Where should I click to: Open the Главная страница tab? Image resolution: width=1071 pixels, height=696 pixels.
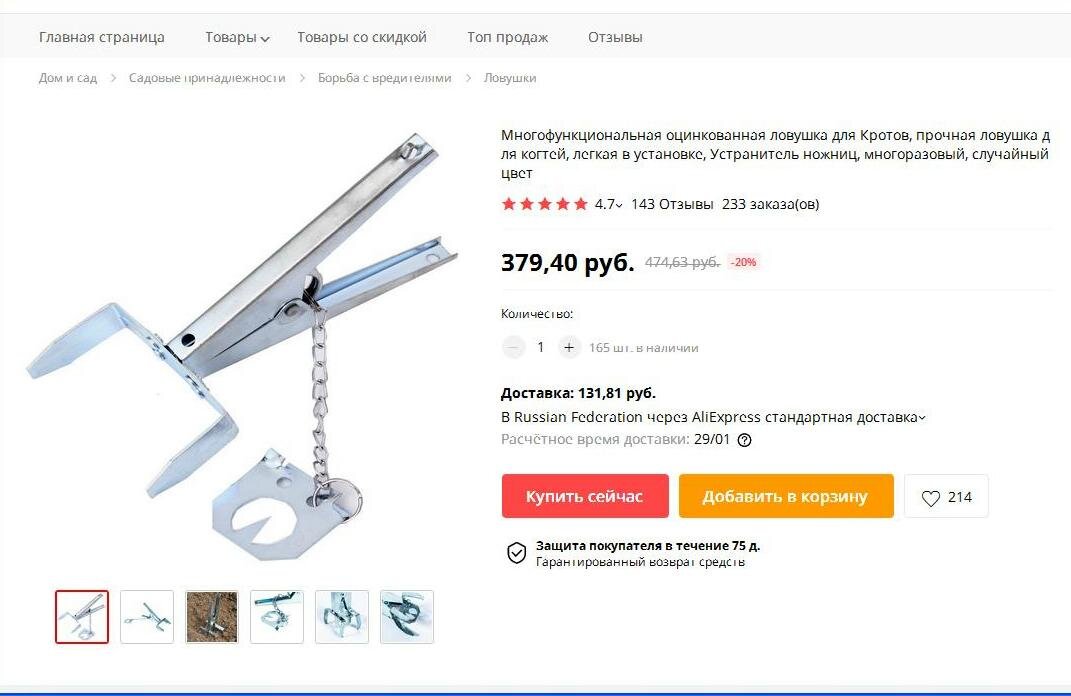pos(102,38)
